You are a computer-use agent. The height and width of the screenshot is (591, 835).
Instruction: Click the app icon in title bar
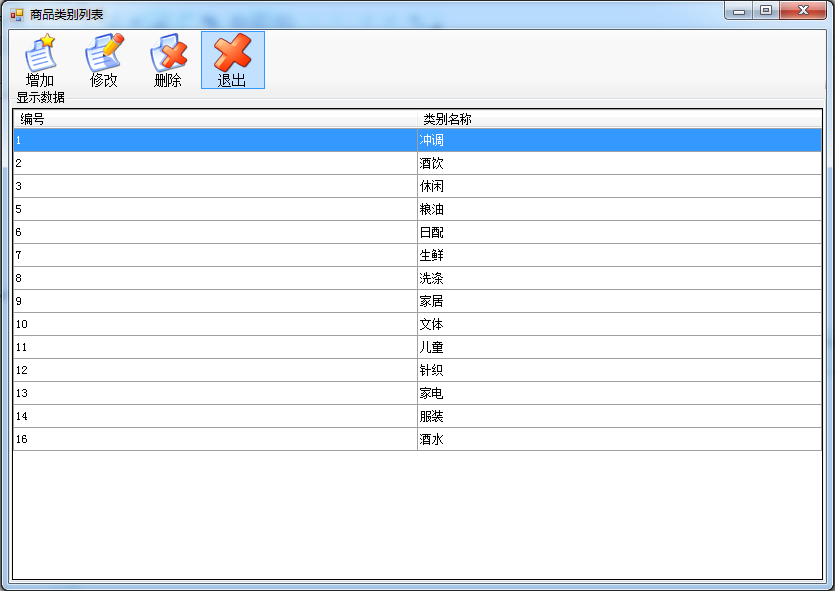(17, 15)
